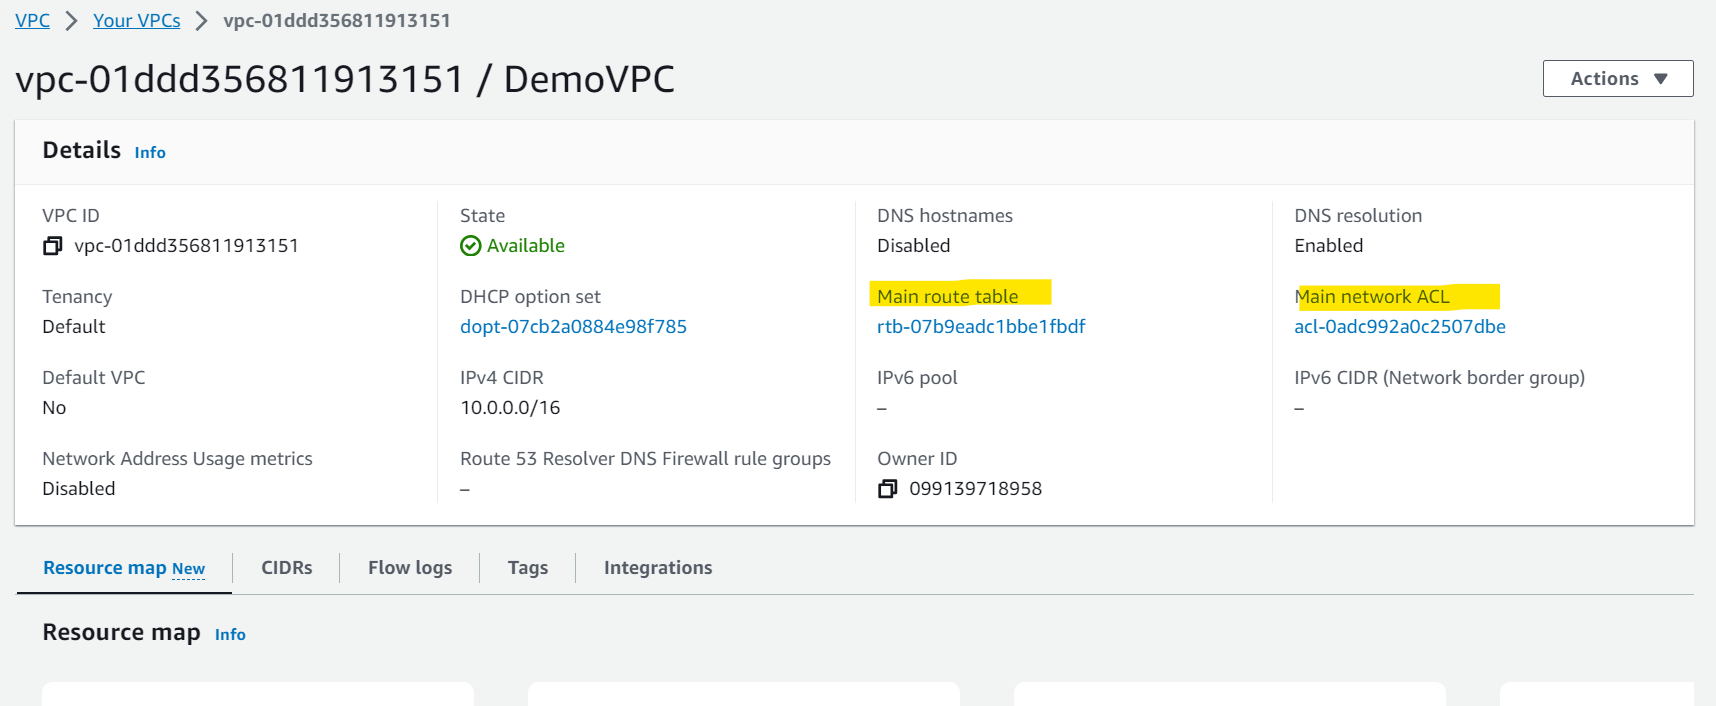Navigate to Your VPCs breadcrumb
The width and height of the screenshot is (1716, 706).
[x=137, y=21]
